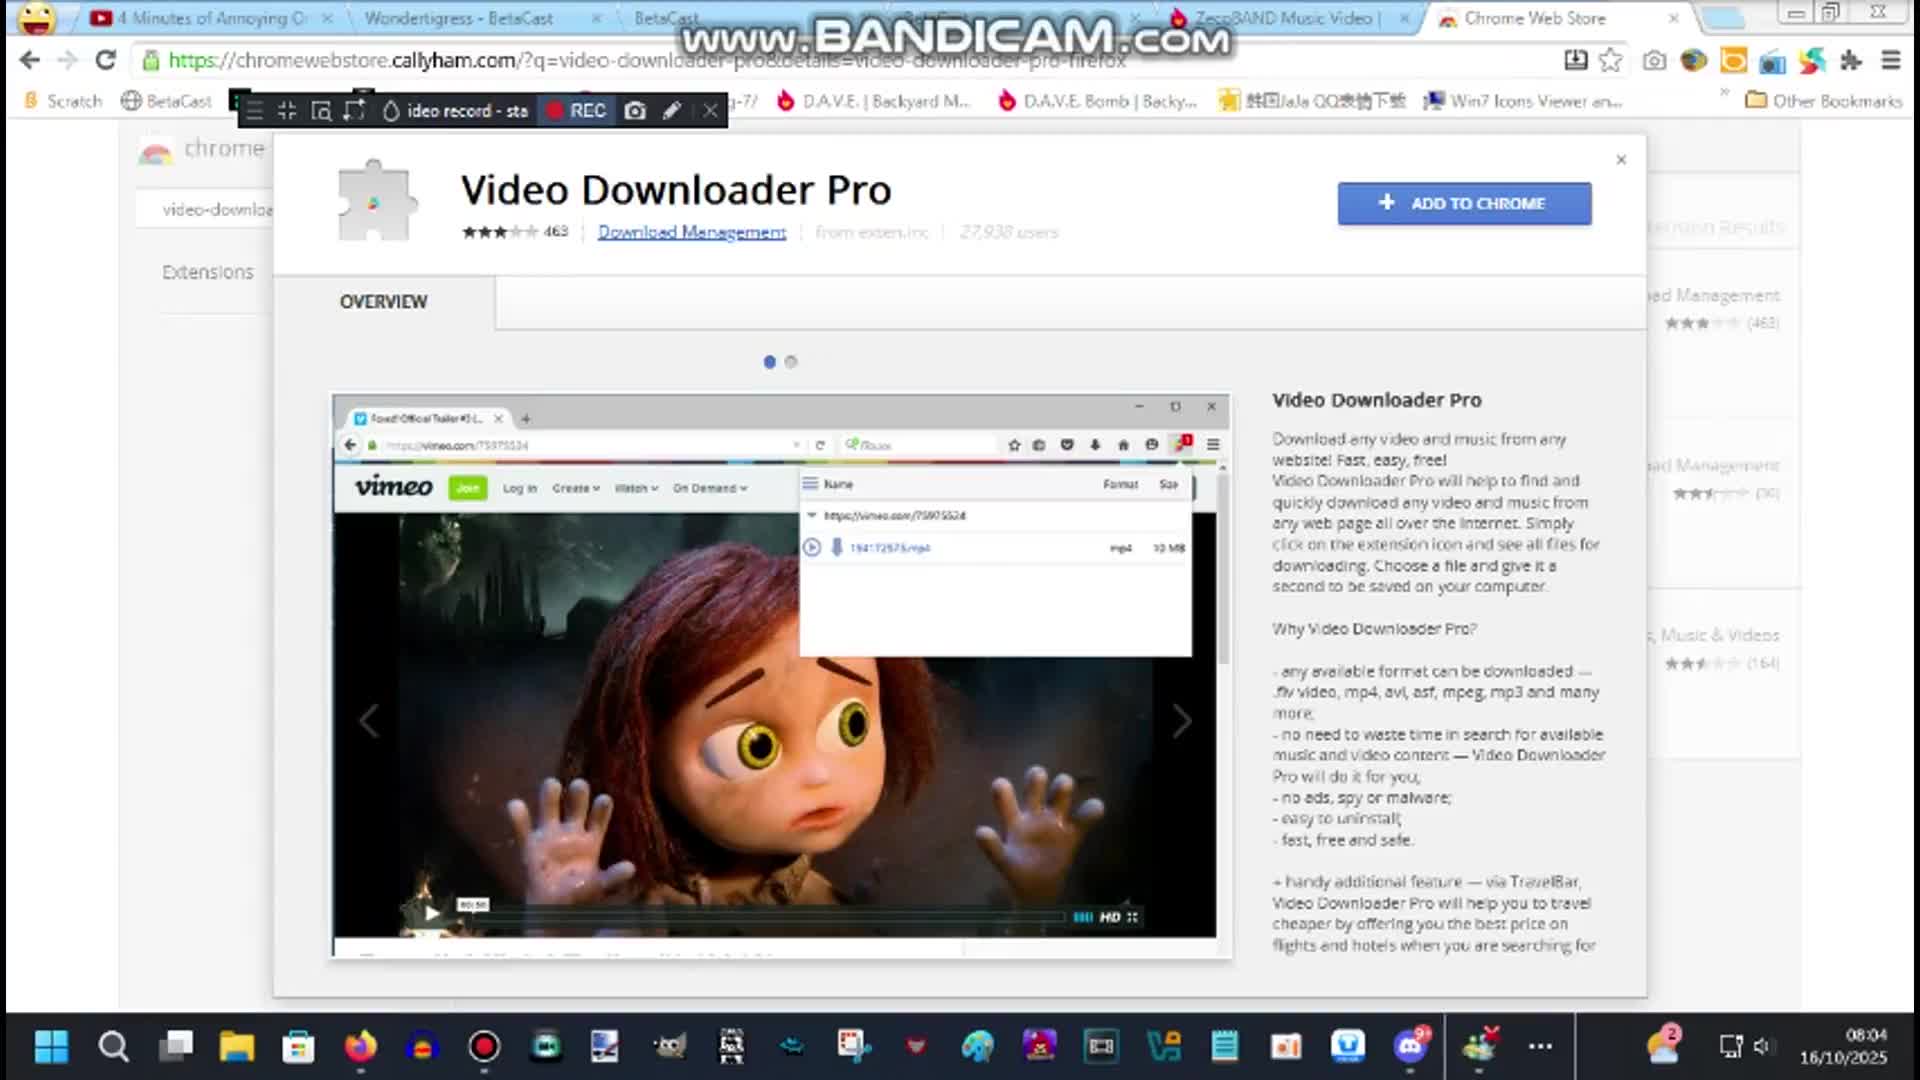Click the Bandicam shrink-arrows icon
Screen dimensions: 1920x1080
(x=287, y=111)
